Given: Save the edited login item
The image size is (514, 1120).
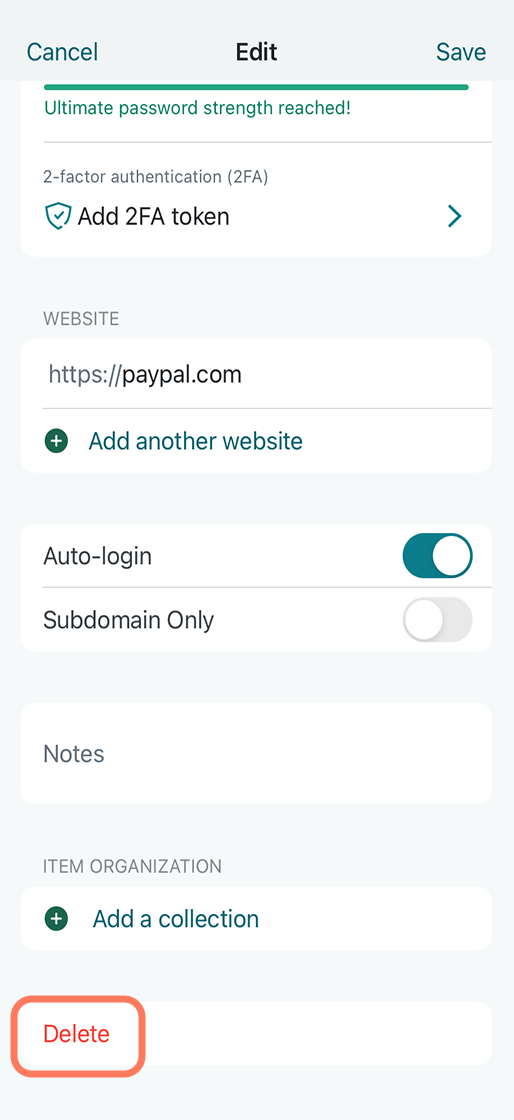Looking at the screenshot, I should tap(461, 52).
